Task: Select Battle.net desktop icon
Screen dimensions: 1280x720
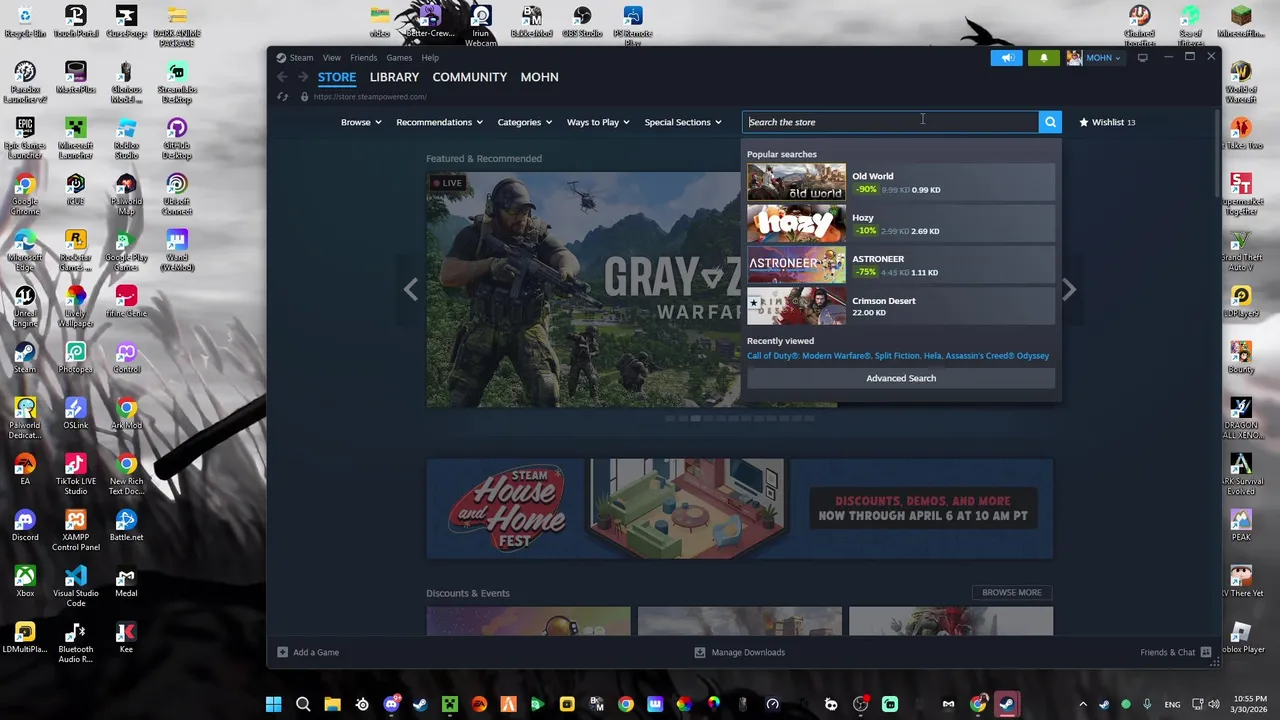Action: coord(126,525)
